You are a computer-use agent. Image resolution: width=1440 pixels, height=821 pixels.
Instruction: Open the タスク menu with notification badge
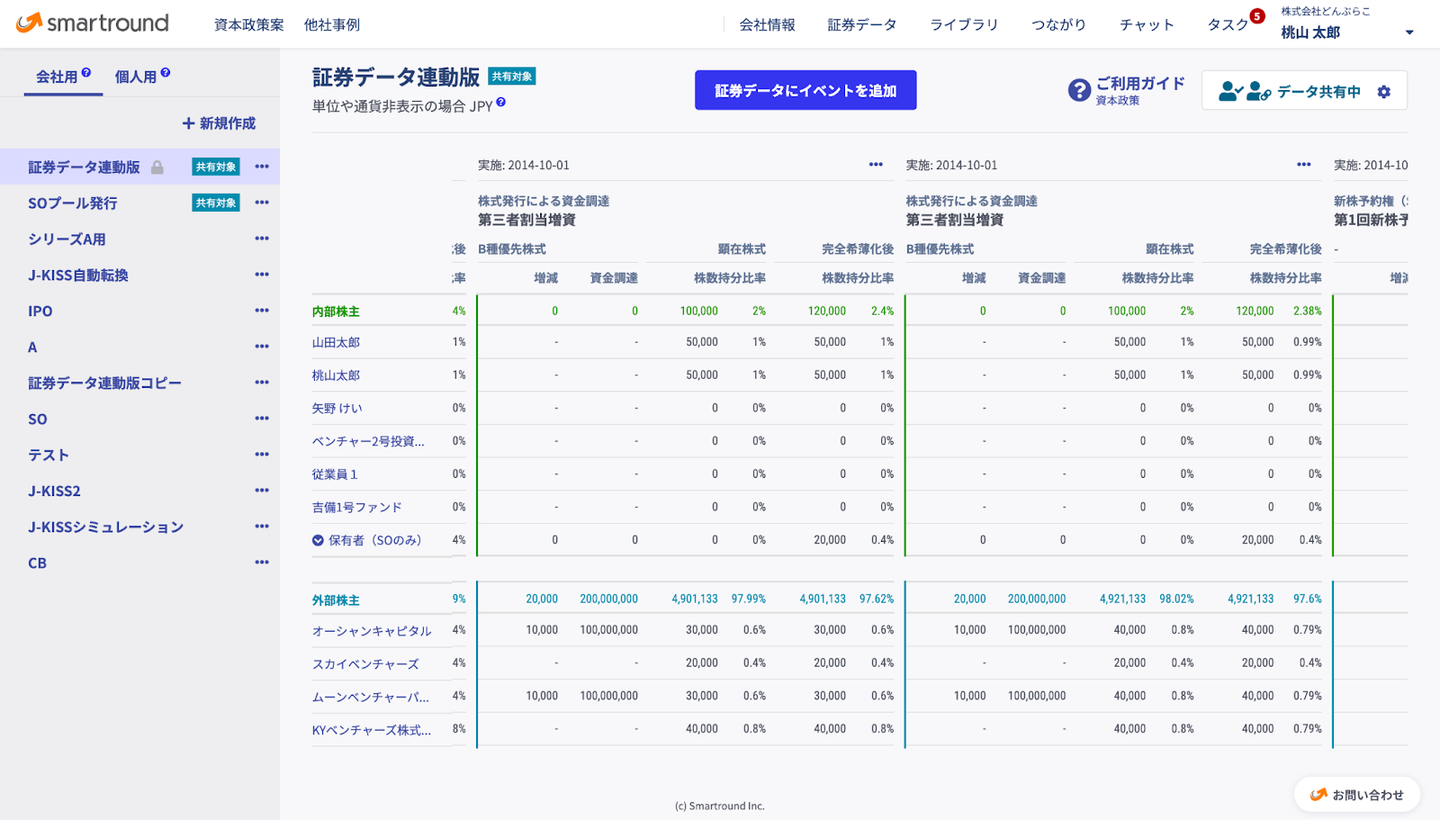1227,25
